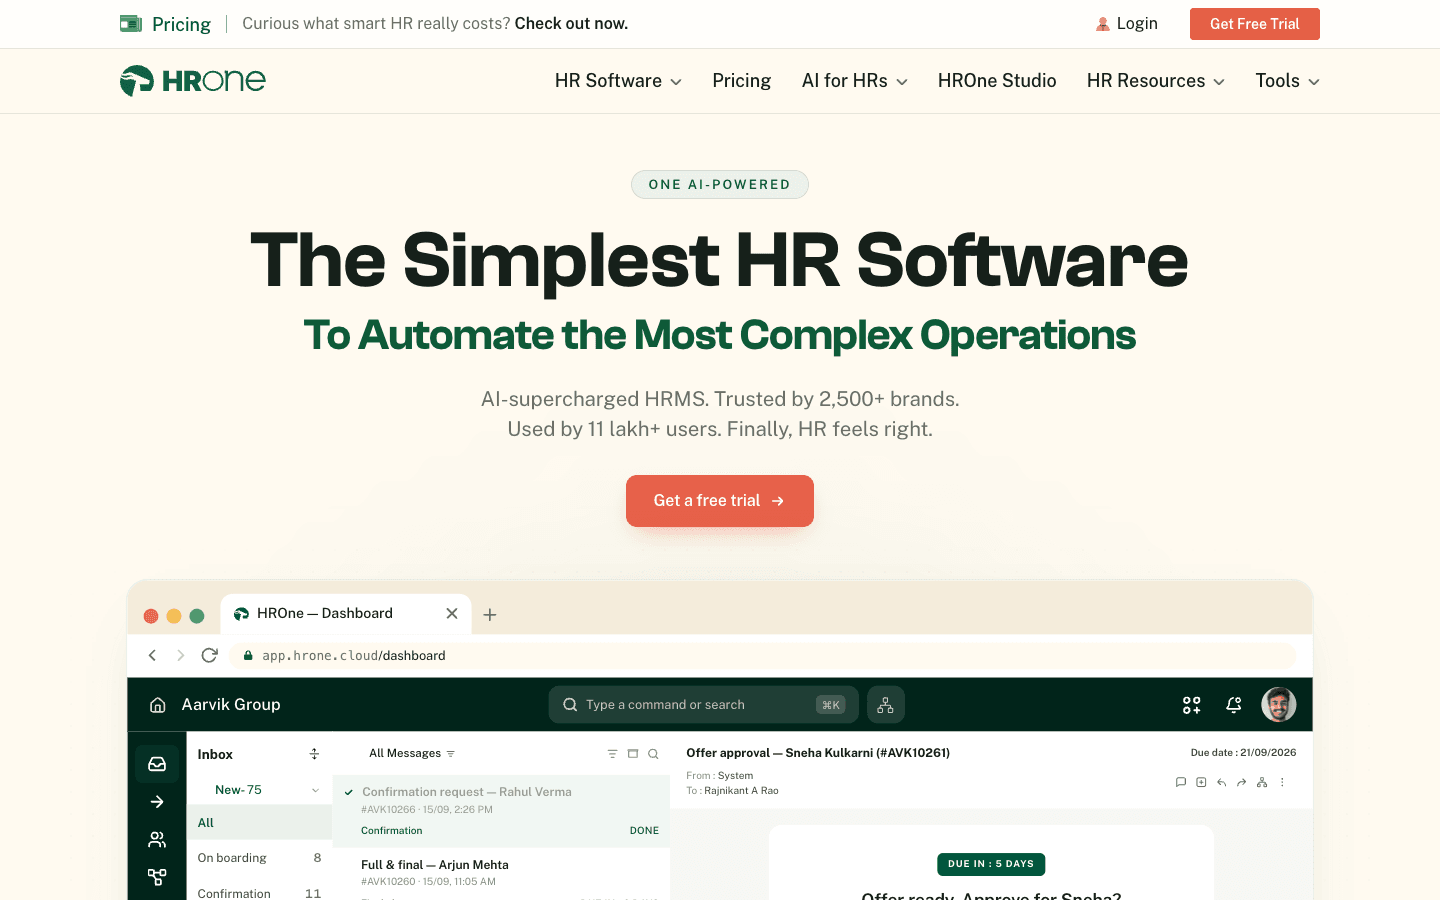Screen dimensions: 1440x900
Task: Click the browser back arrow in the mockup
Action: (152, 655)
